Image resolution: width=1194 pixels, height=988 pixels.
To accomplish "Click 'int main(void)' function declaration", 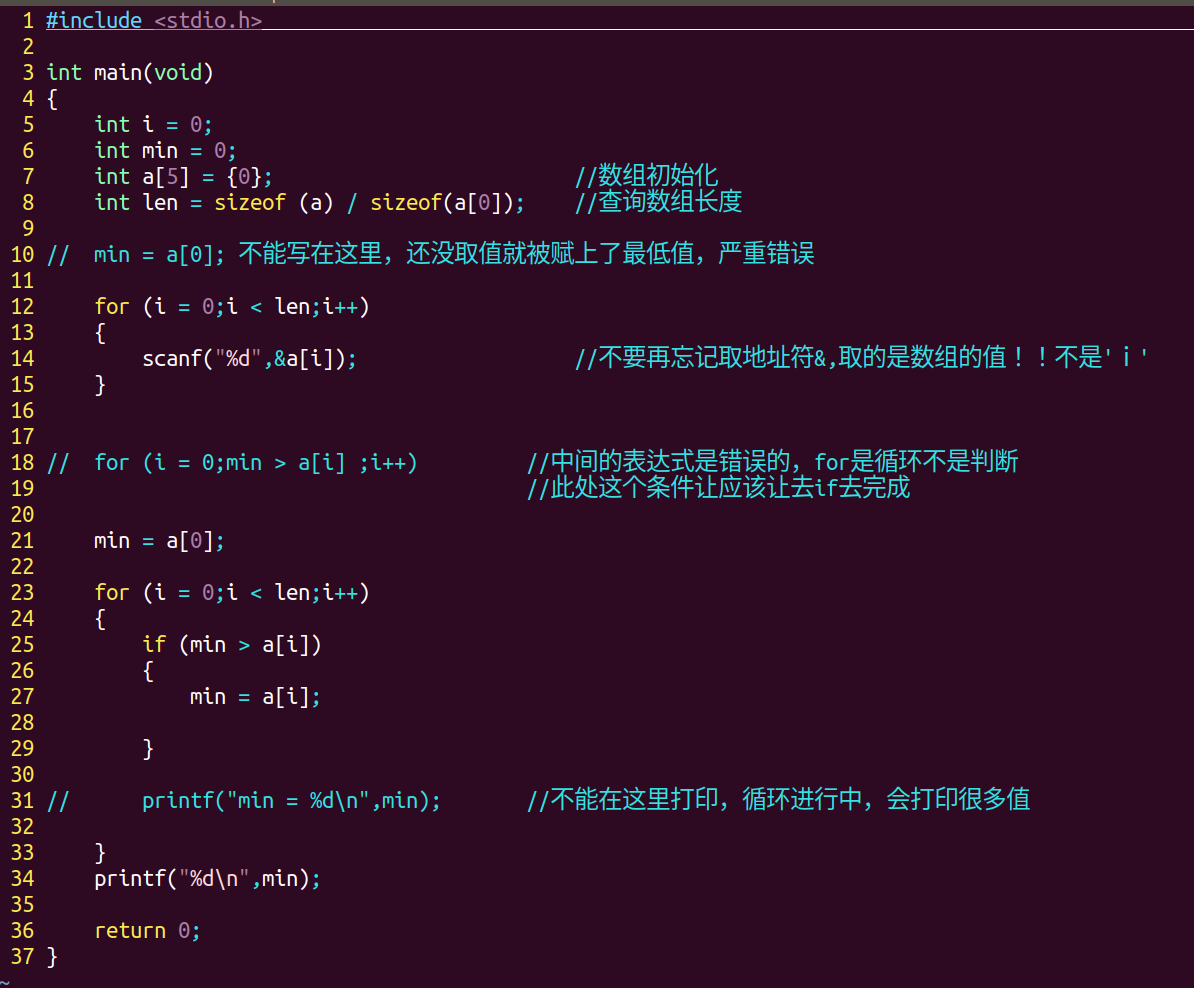I will (130, 72).
